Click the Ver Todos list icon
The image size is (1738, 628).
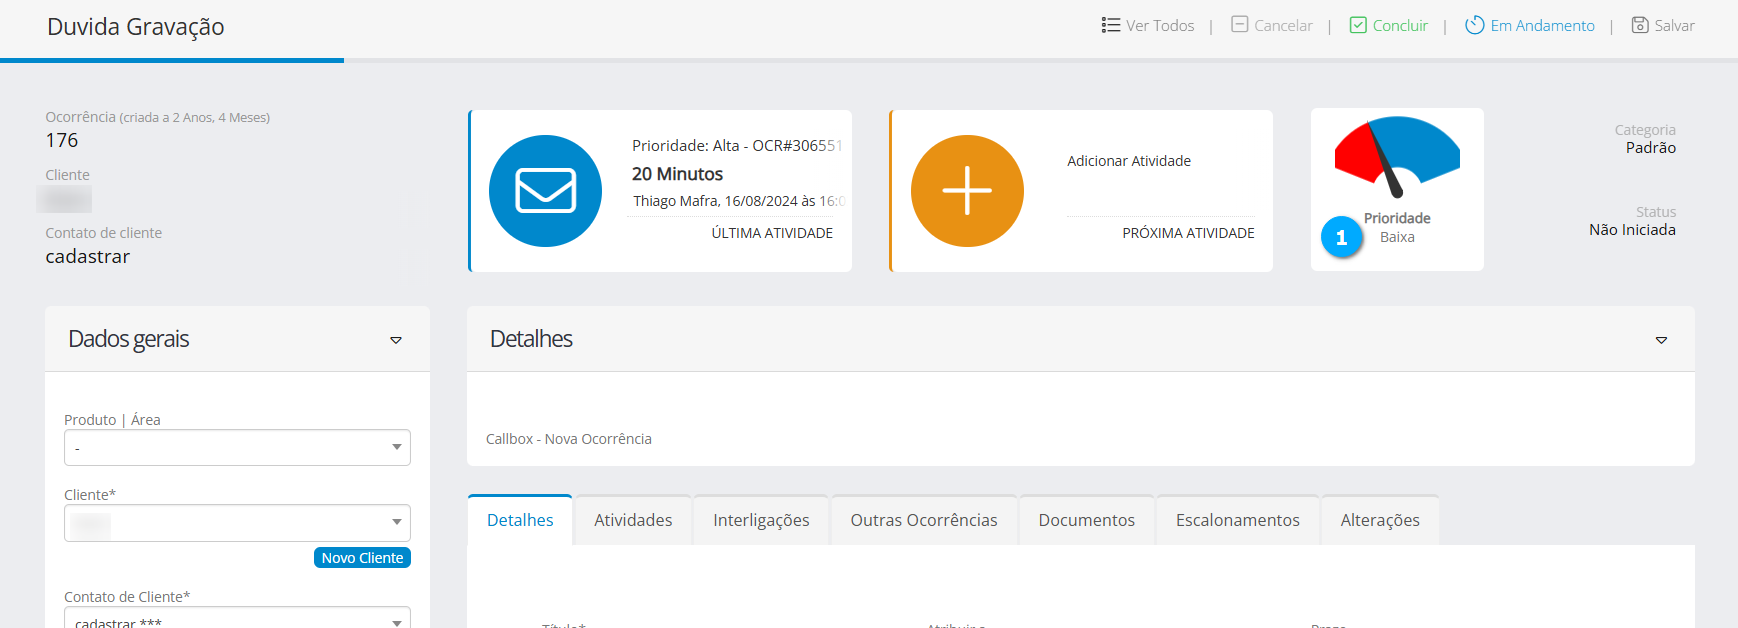point(1110,25)
